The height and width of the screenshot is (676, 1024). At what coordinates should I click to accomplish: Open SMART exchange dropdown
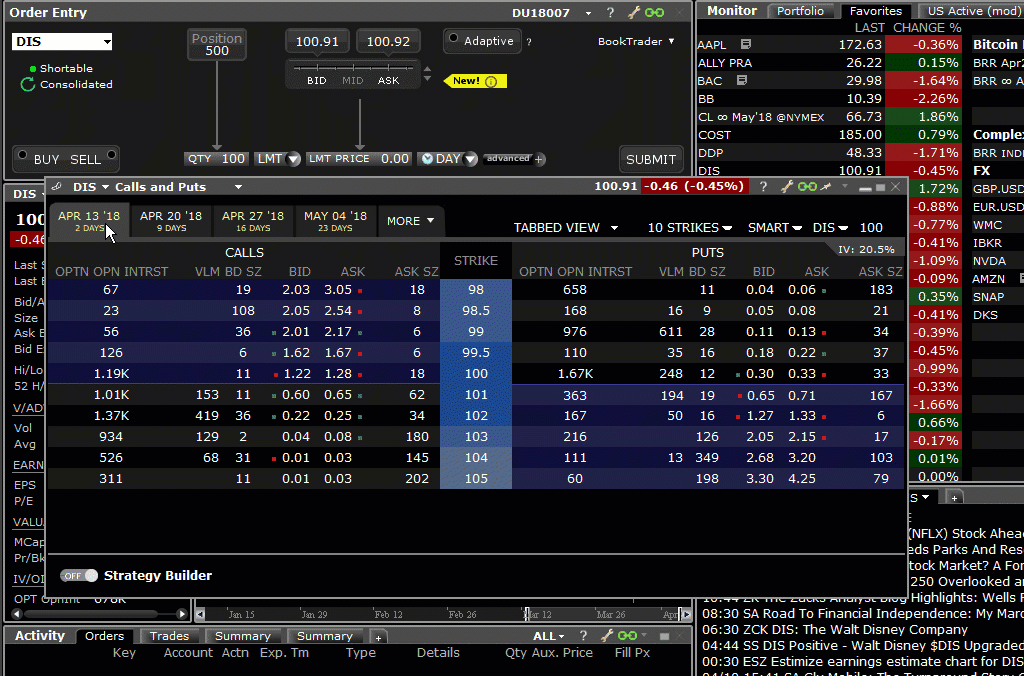[x=775, y=227]
